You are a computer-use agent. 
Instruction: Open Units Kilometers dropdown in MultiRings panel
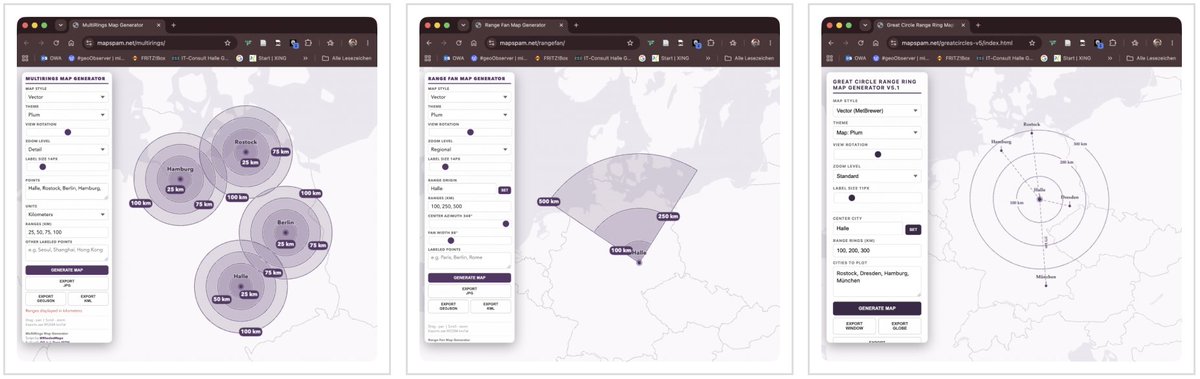point(66,214)
